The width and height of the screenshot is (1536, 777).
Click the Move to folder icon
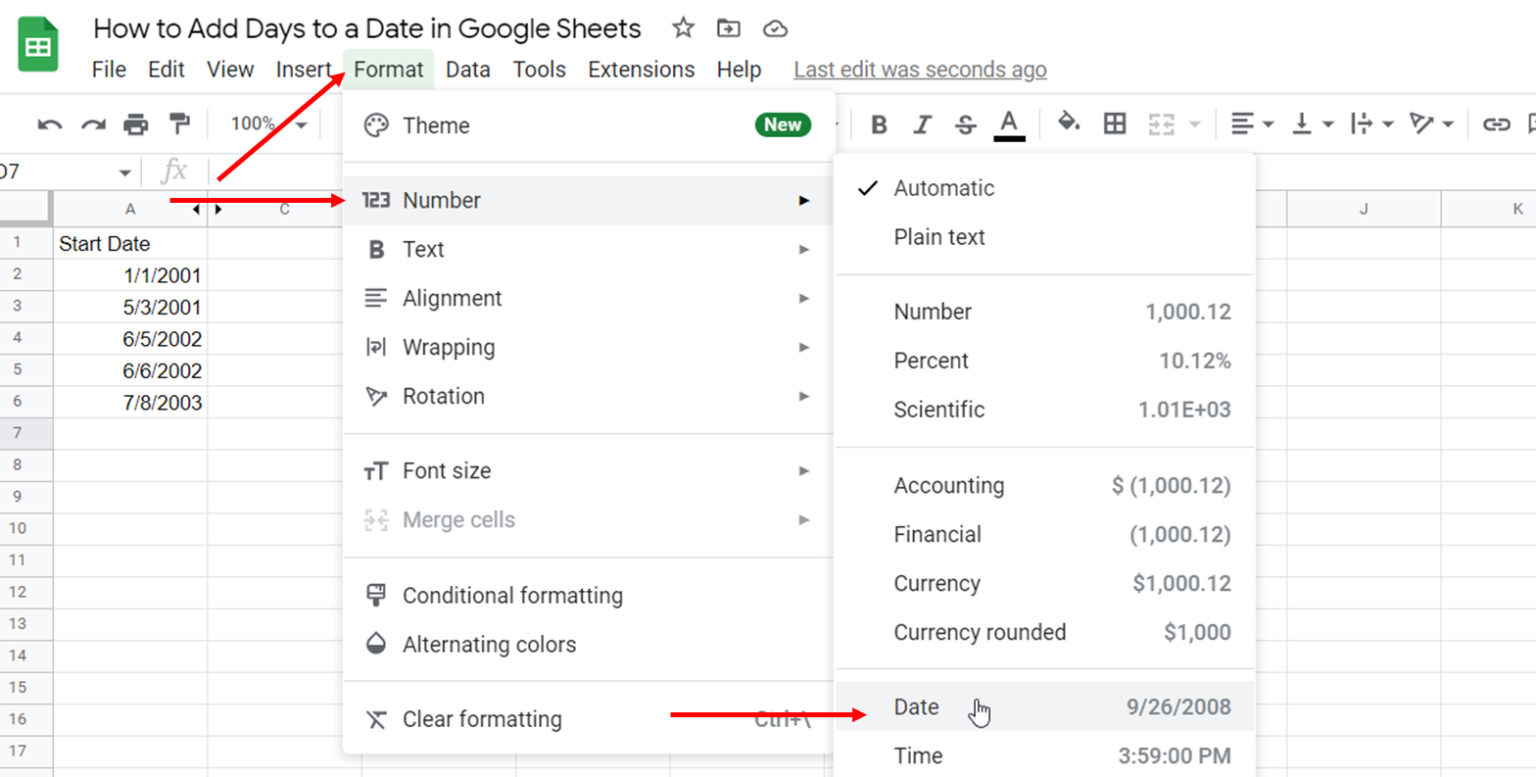(x=729, y=28)
